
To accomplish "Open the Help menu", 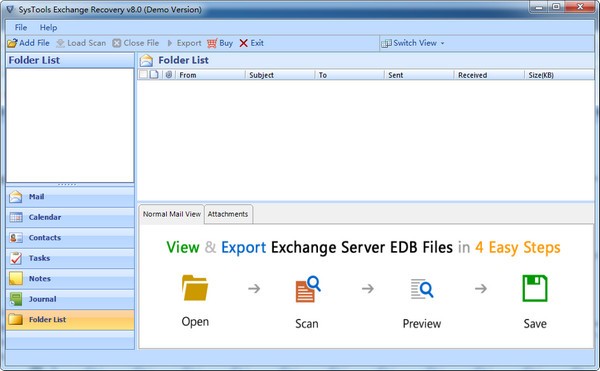I will [x=48, y=28].
